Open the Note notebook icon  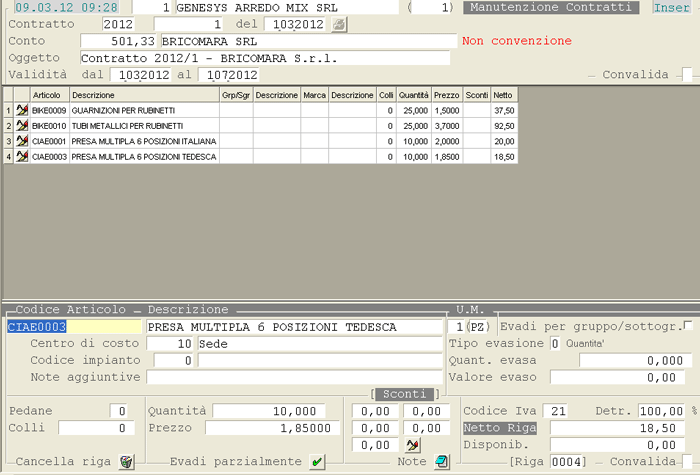click(x=442, y=462)
